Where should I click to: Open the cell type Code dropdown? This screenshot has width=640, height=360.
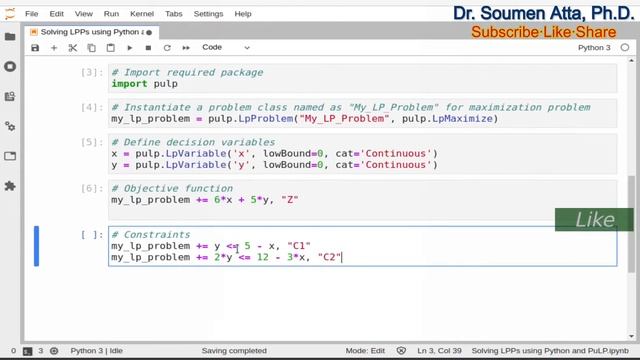(x=226, y=47)
